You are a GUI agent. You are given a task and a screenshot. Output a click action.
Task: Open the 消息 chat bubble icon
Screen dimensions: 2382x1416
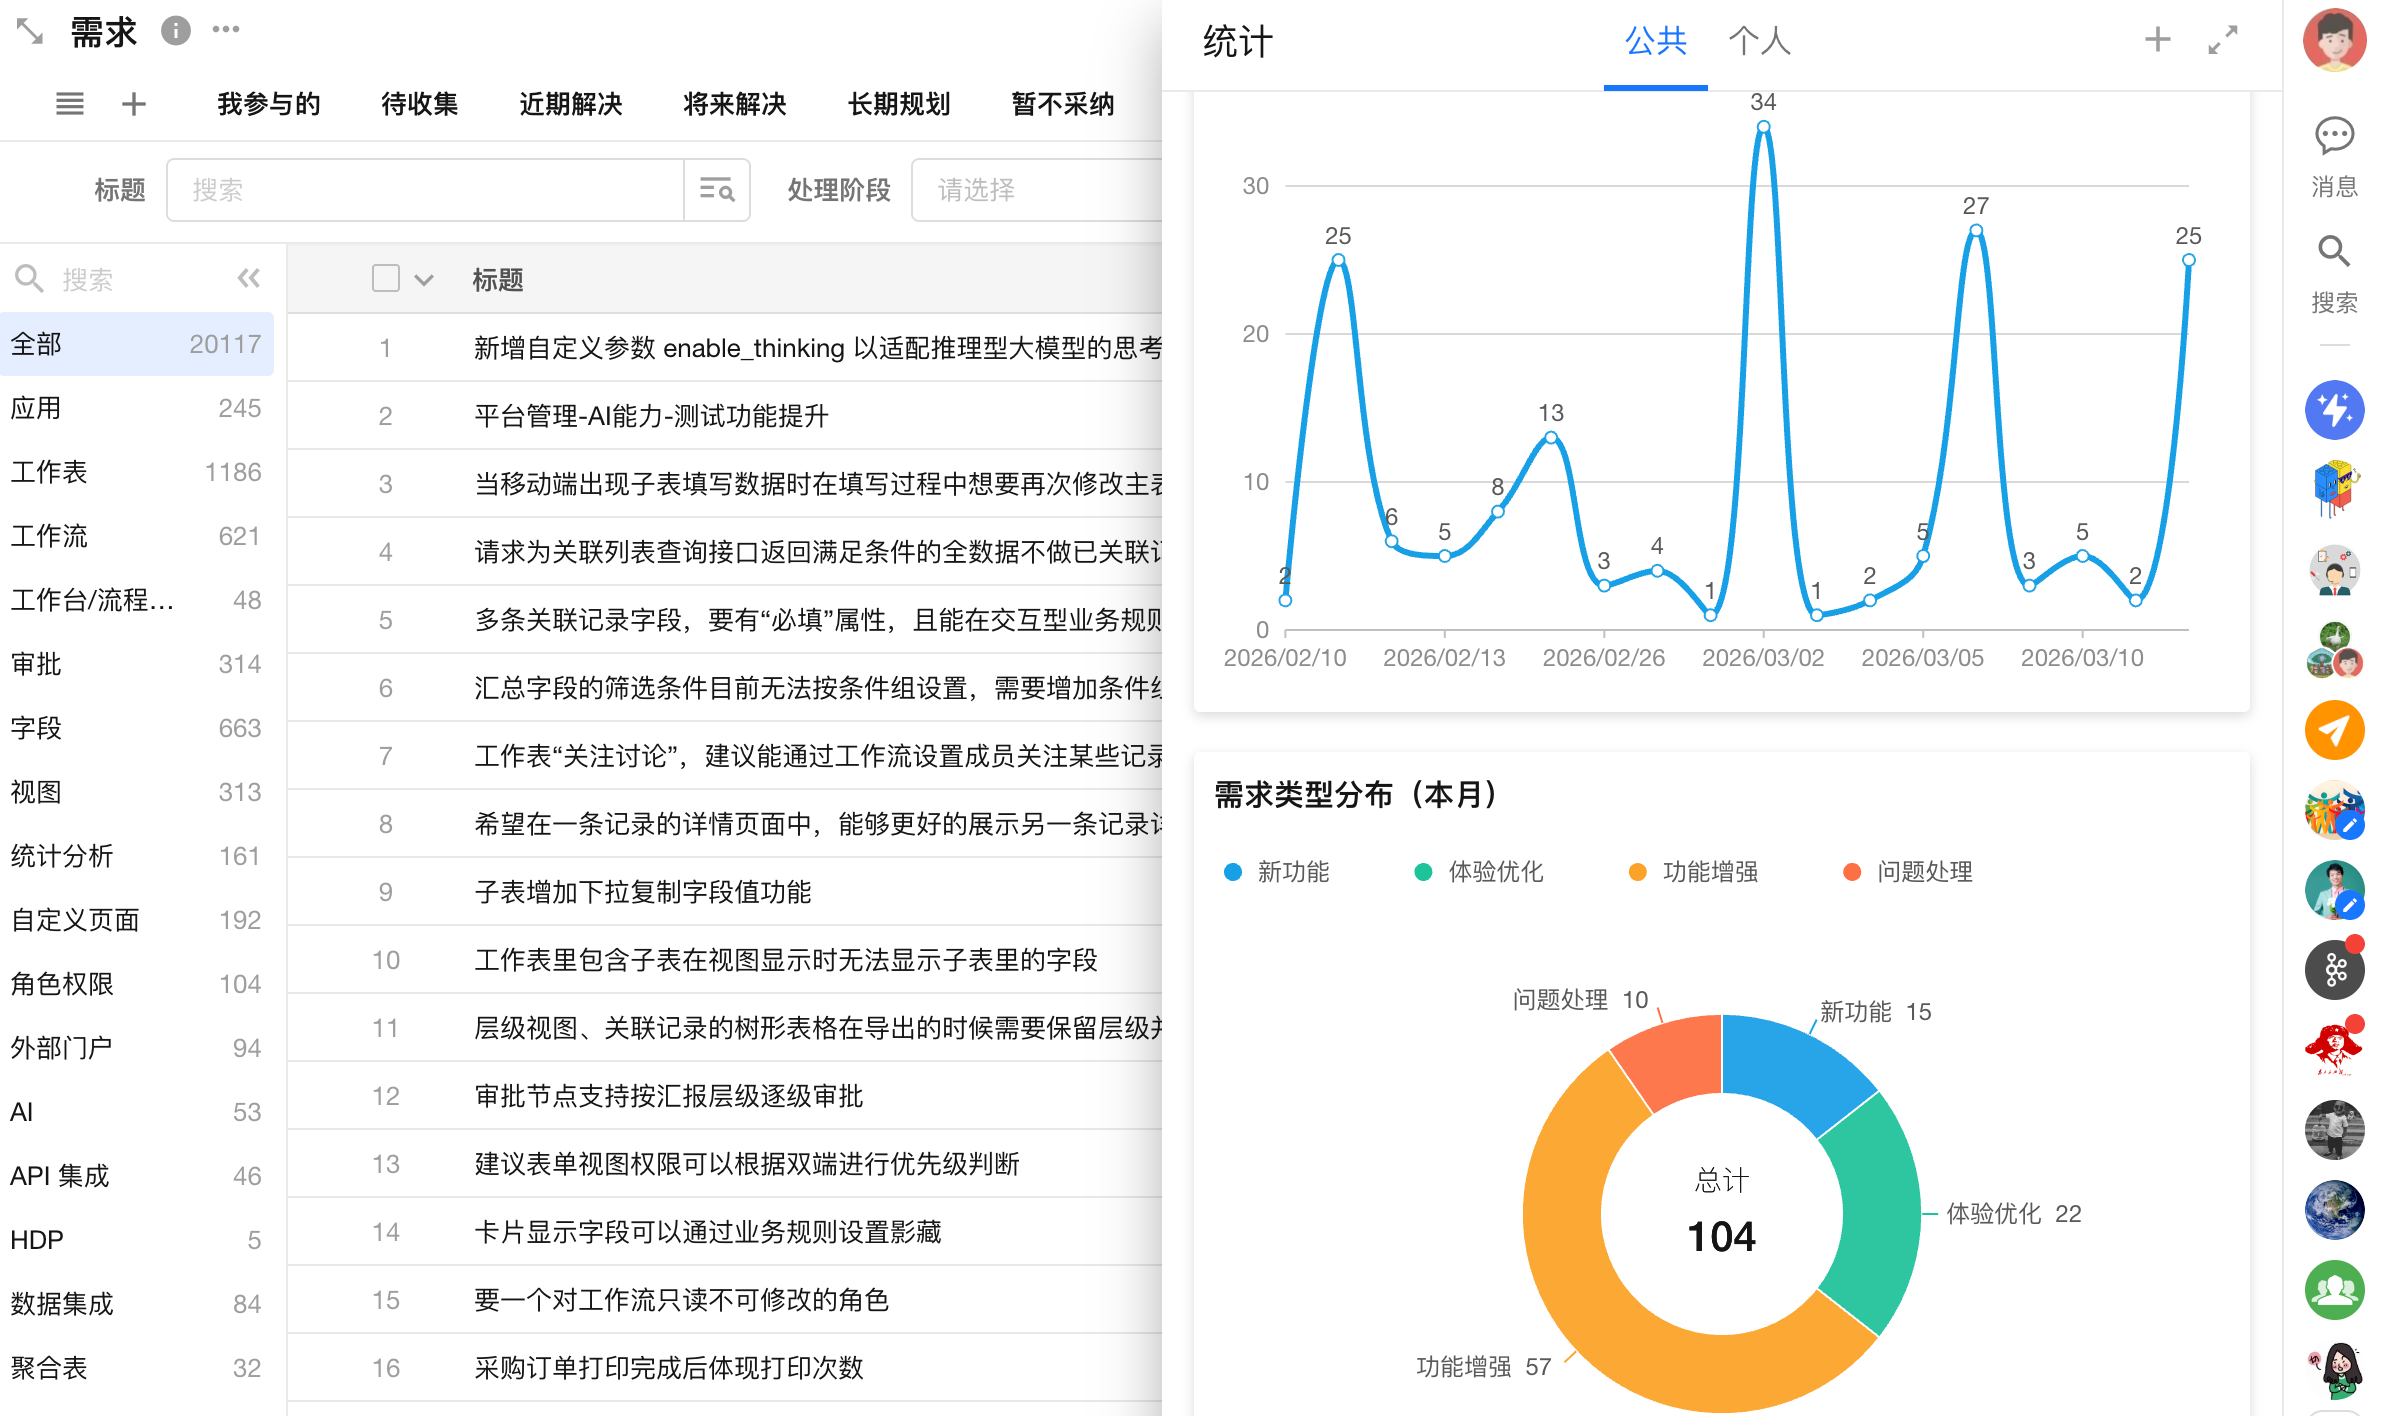click(x=2333, y=136)
